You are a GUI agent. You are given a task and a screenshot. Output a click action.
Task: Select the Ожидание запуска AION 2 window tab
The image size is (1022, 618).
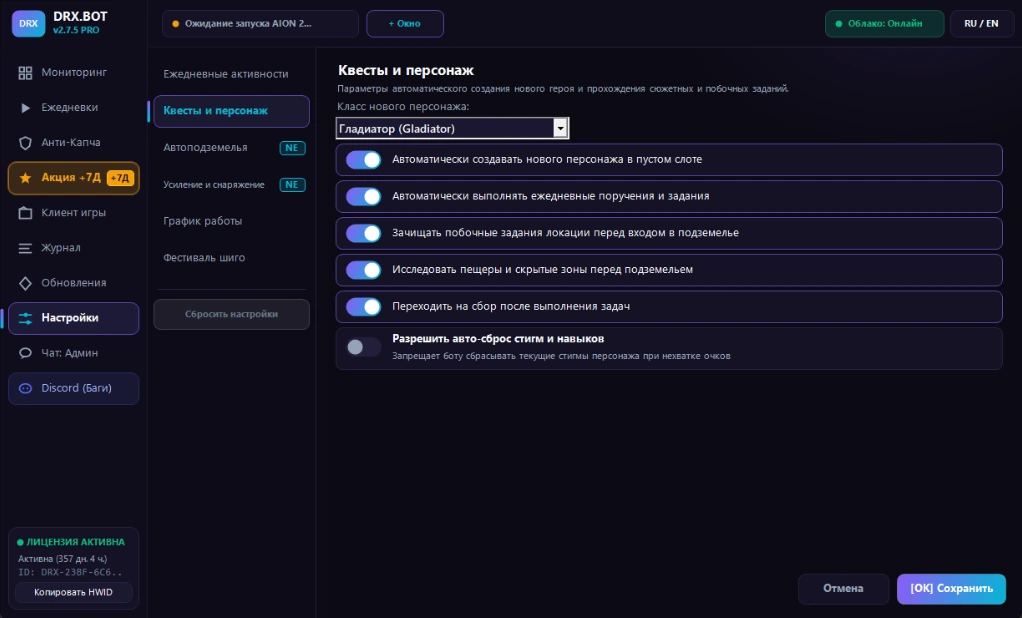pyautogui.click(x=260, y=23)
